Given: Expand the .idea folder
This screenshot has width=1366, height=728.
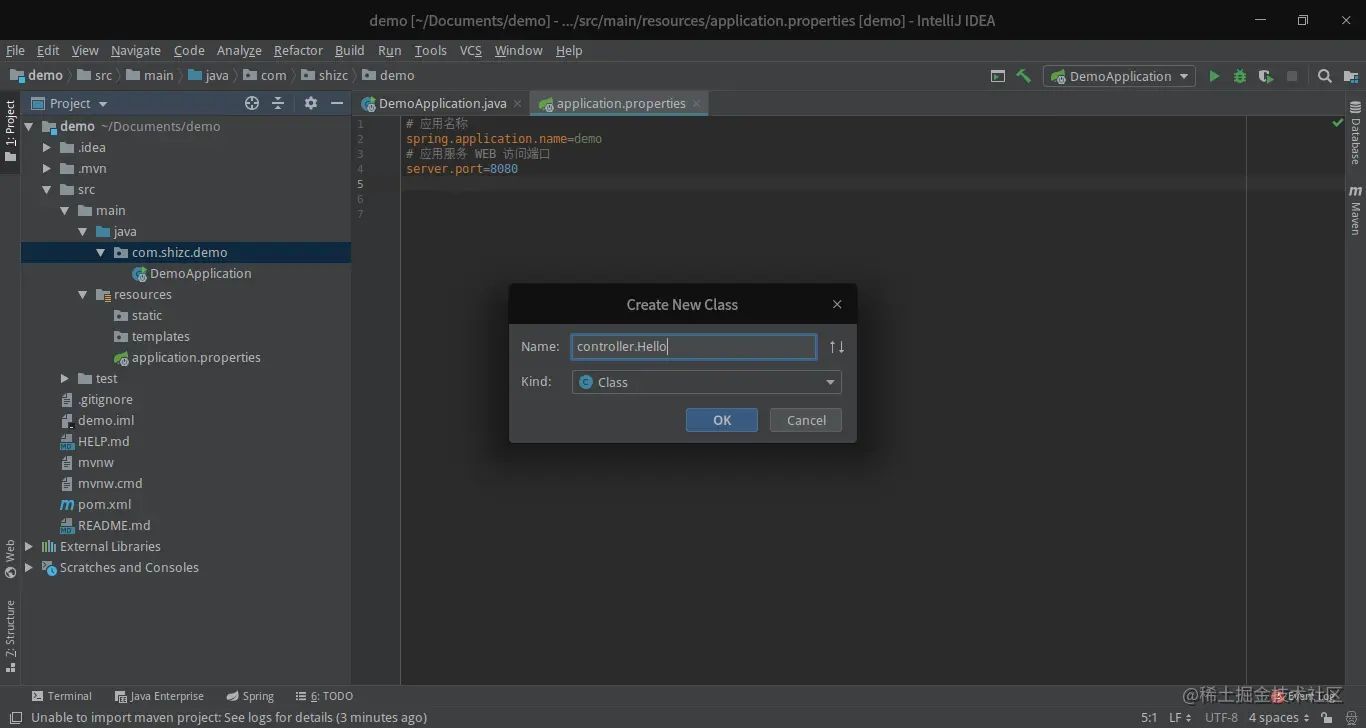Looking at the screenshot, I should (x=47, y=148).
